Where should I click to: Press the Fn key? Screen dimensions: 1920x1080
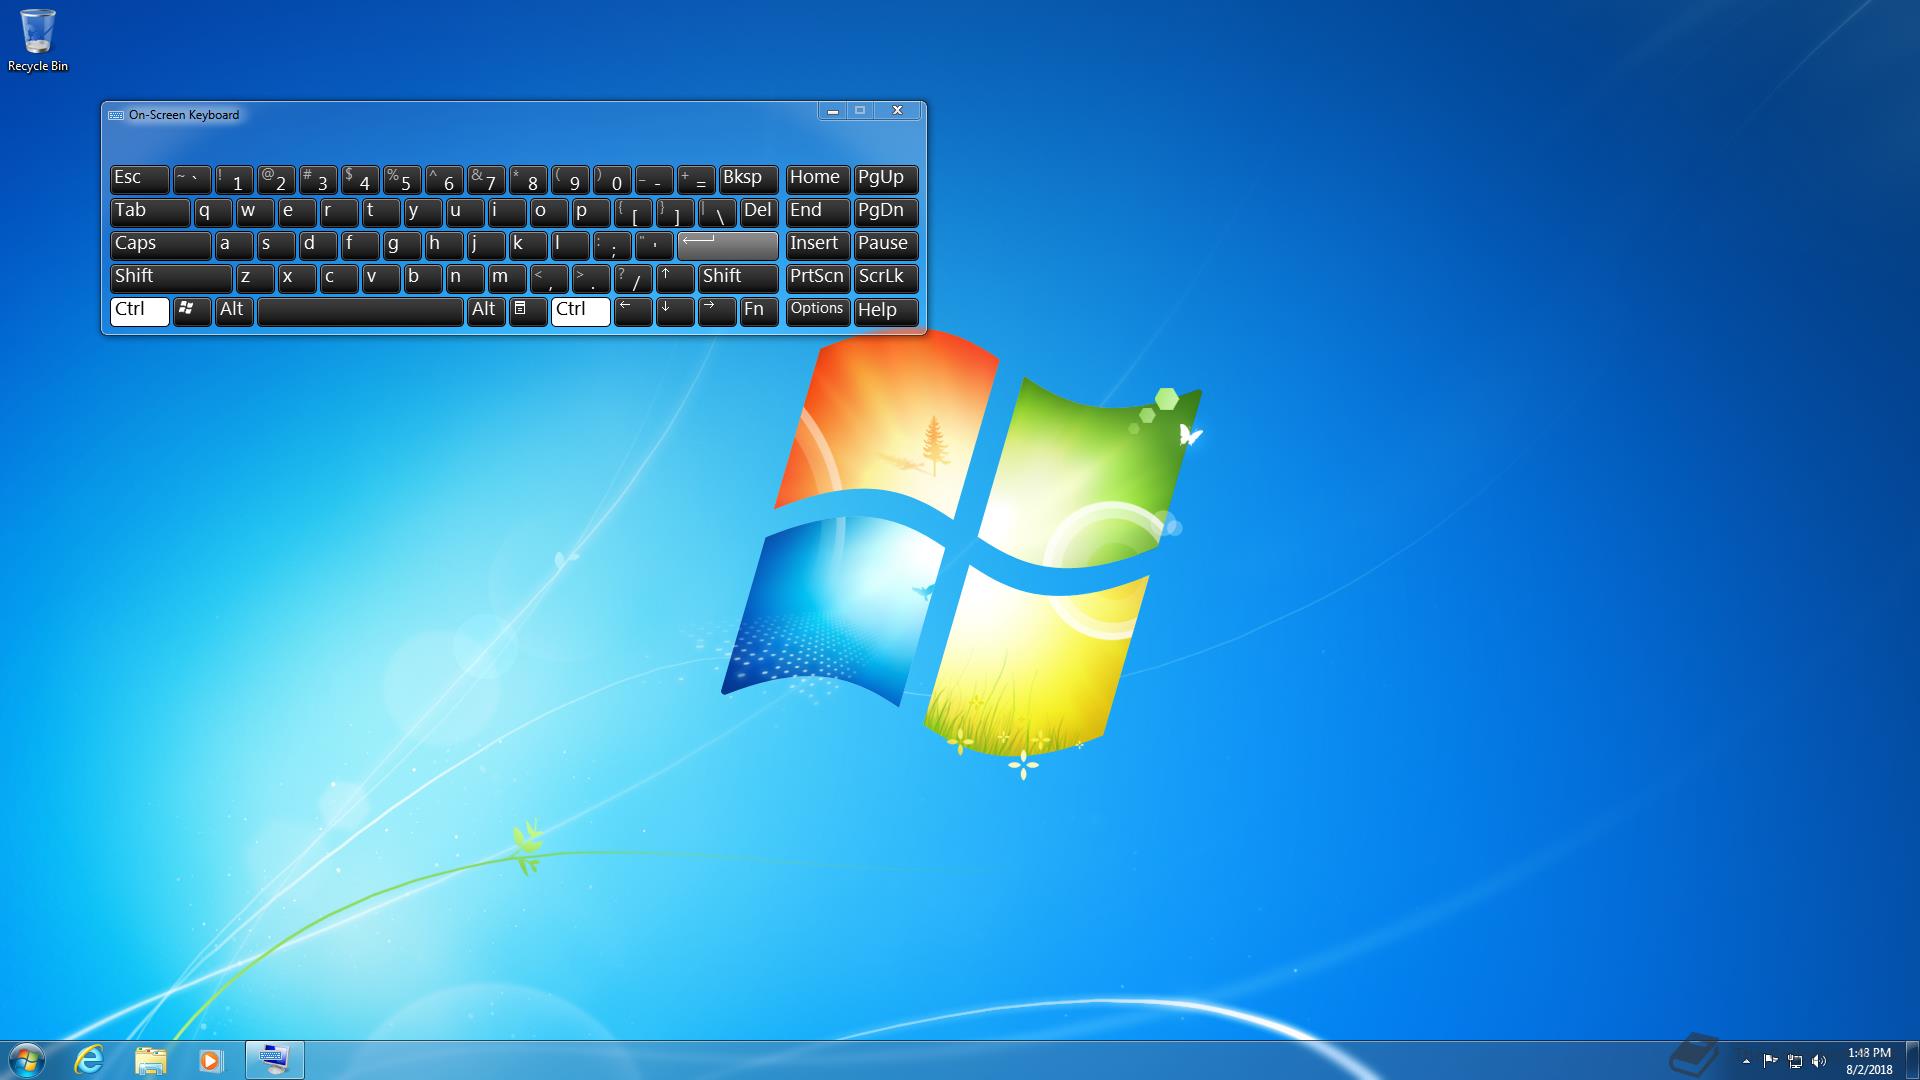click(754, 309)
